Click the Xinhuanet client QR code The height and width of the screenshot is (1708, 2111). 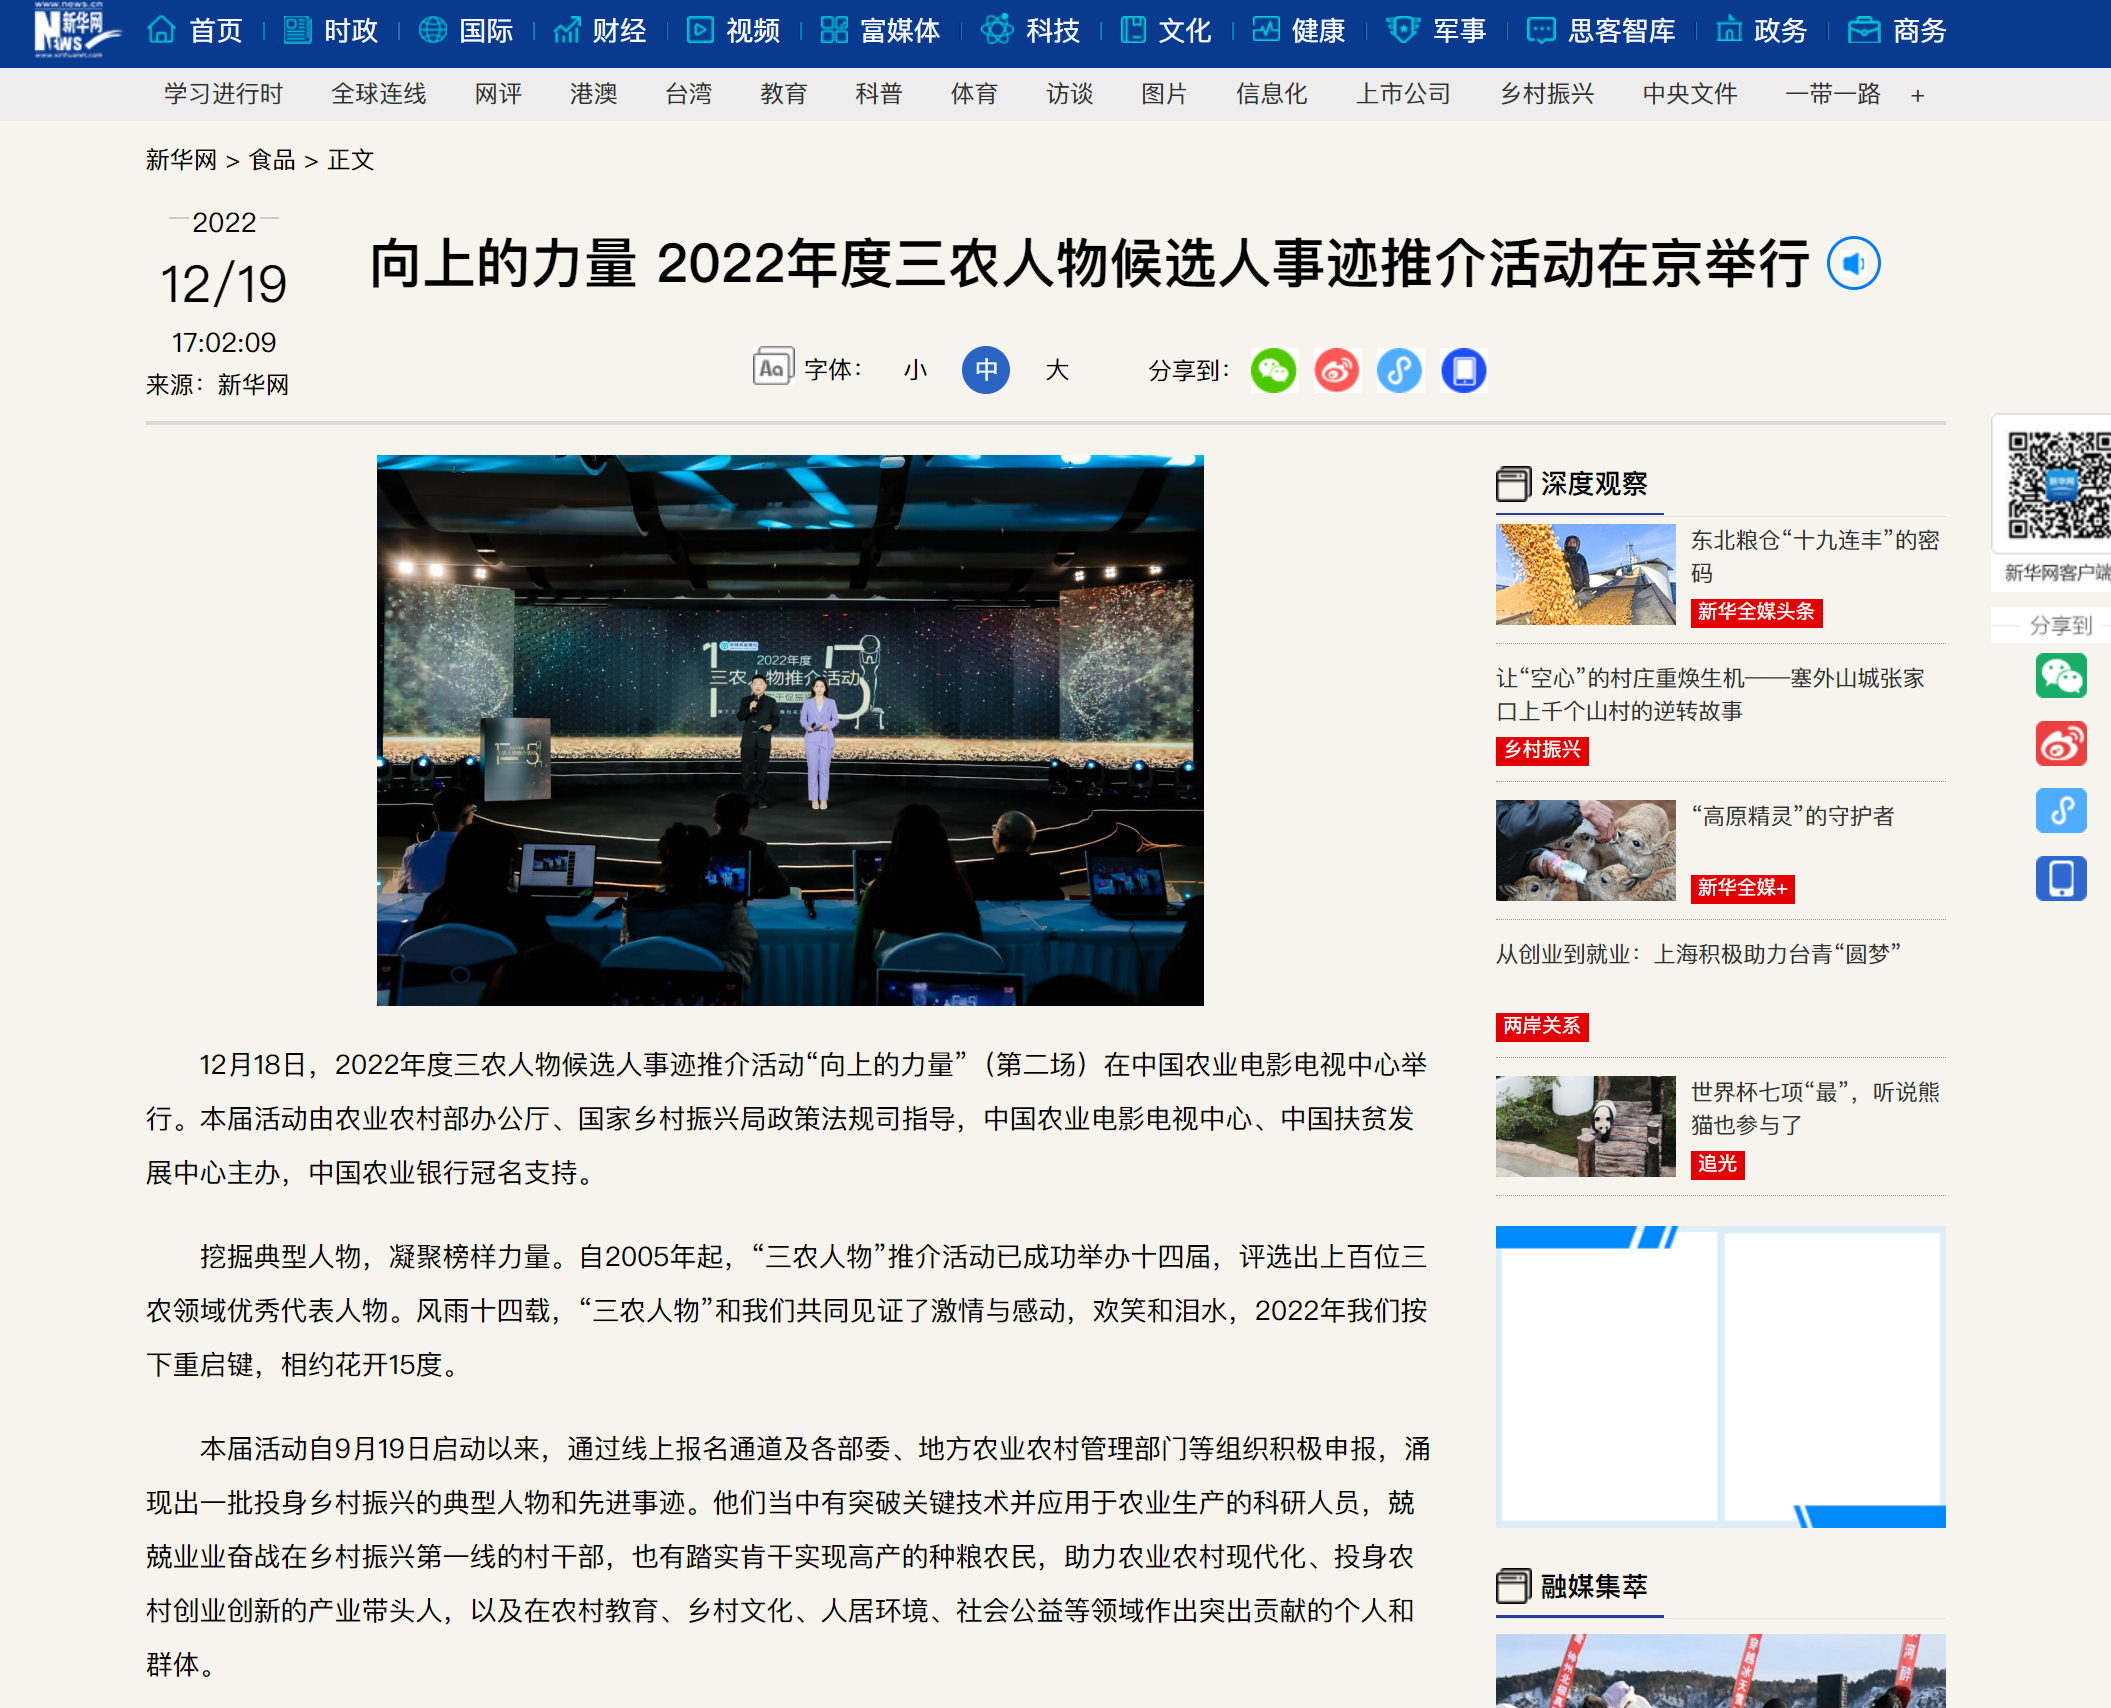[x=2058, y=486]
